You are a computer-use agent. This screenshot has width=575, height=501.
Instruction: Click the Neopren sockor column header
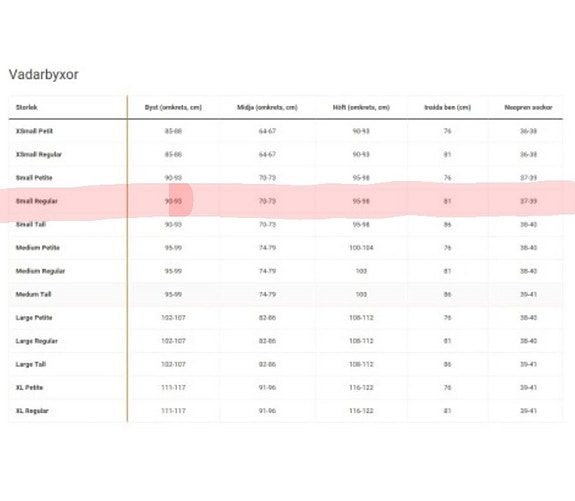(528, 107)
